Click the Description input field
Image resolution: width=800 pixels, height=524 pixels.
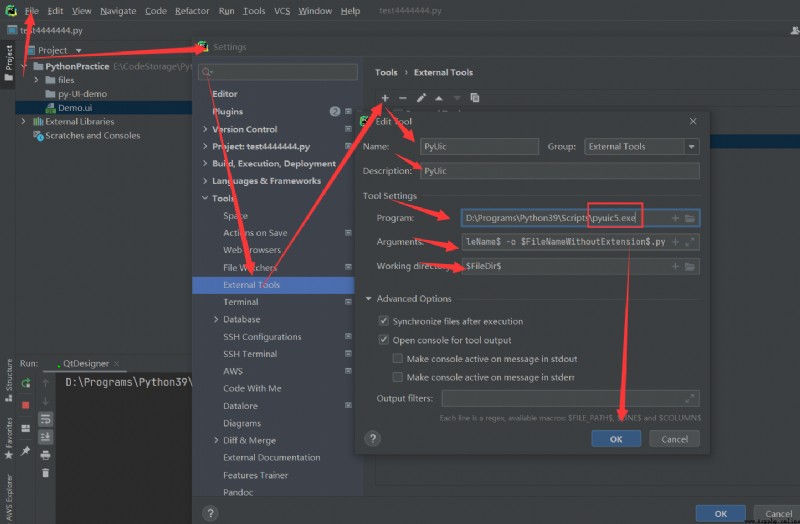(560, 171)
